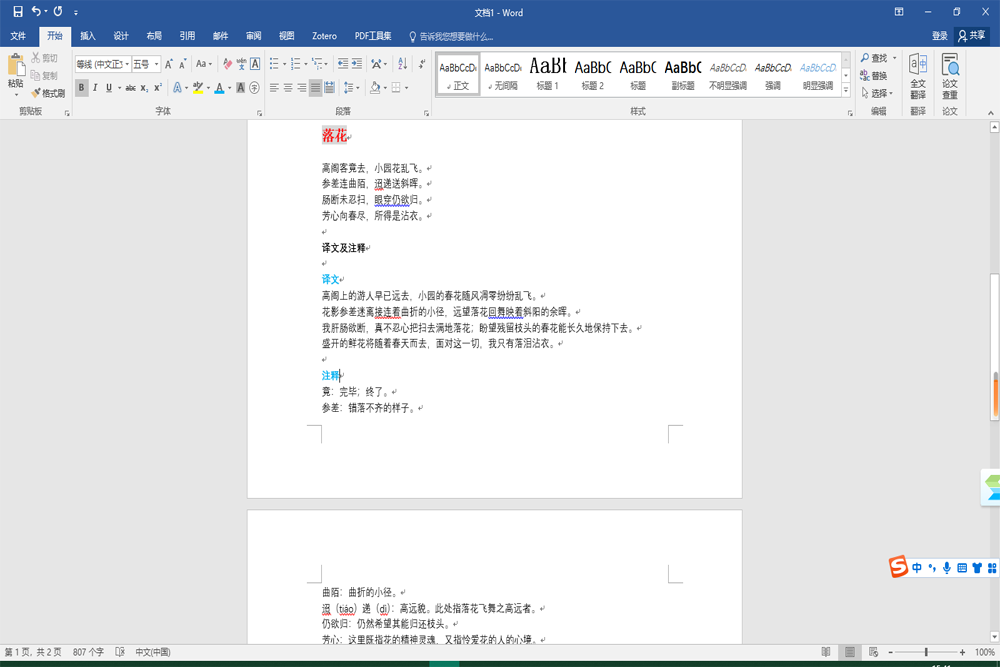1000x667 pixels.
Task: Enable right-align paragraph formatting
Action: click(x=302, y=86)
